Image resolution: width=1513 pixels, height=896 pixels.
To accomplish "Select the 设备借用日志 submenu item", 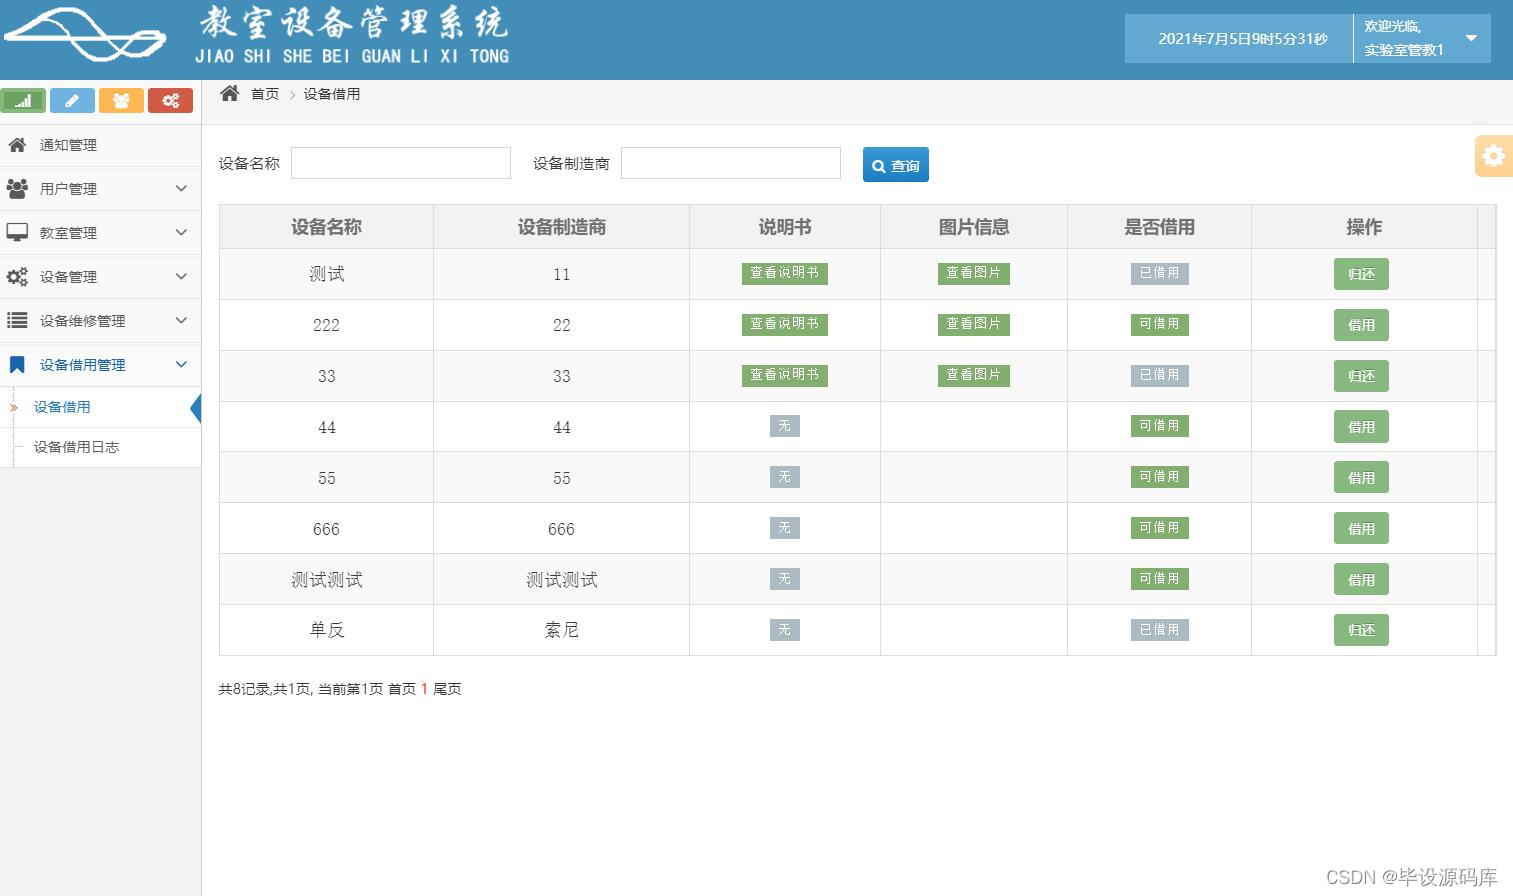I will [x=100, y=447].
